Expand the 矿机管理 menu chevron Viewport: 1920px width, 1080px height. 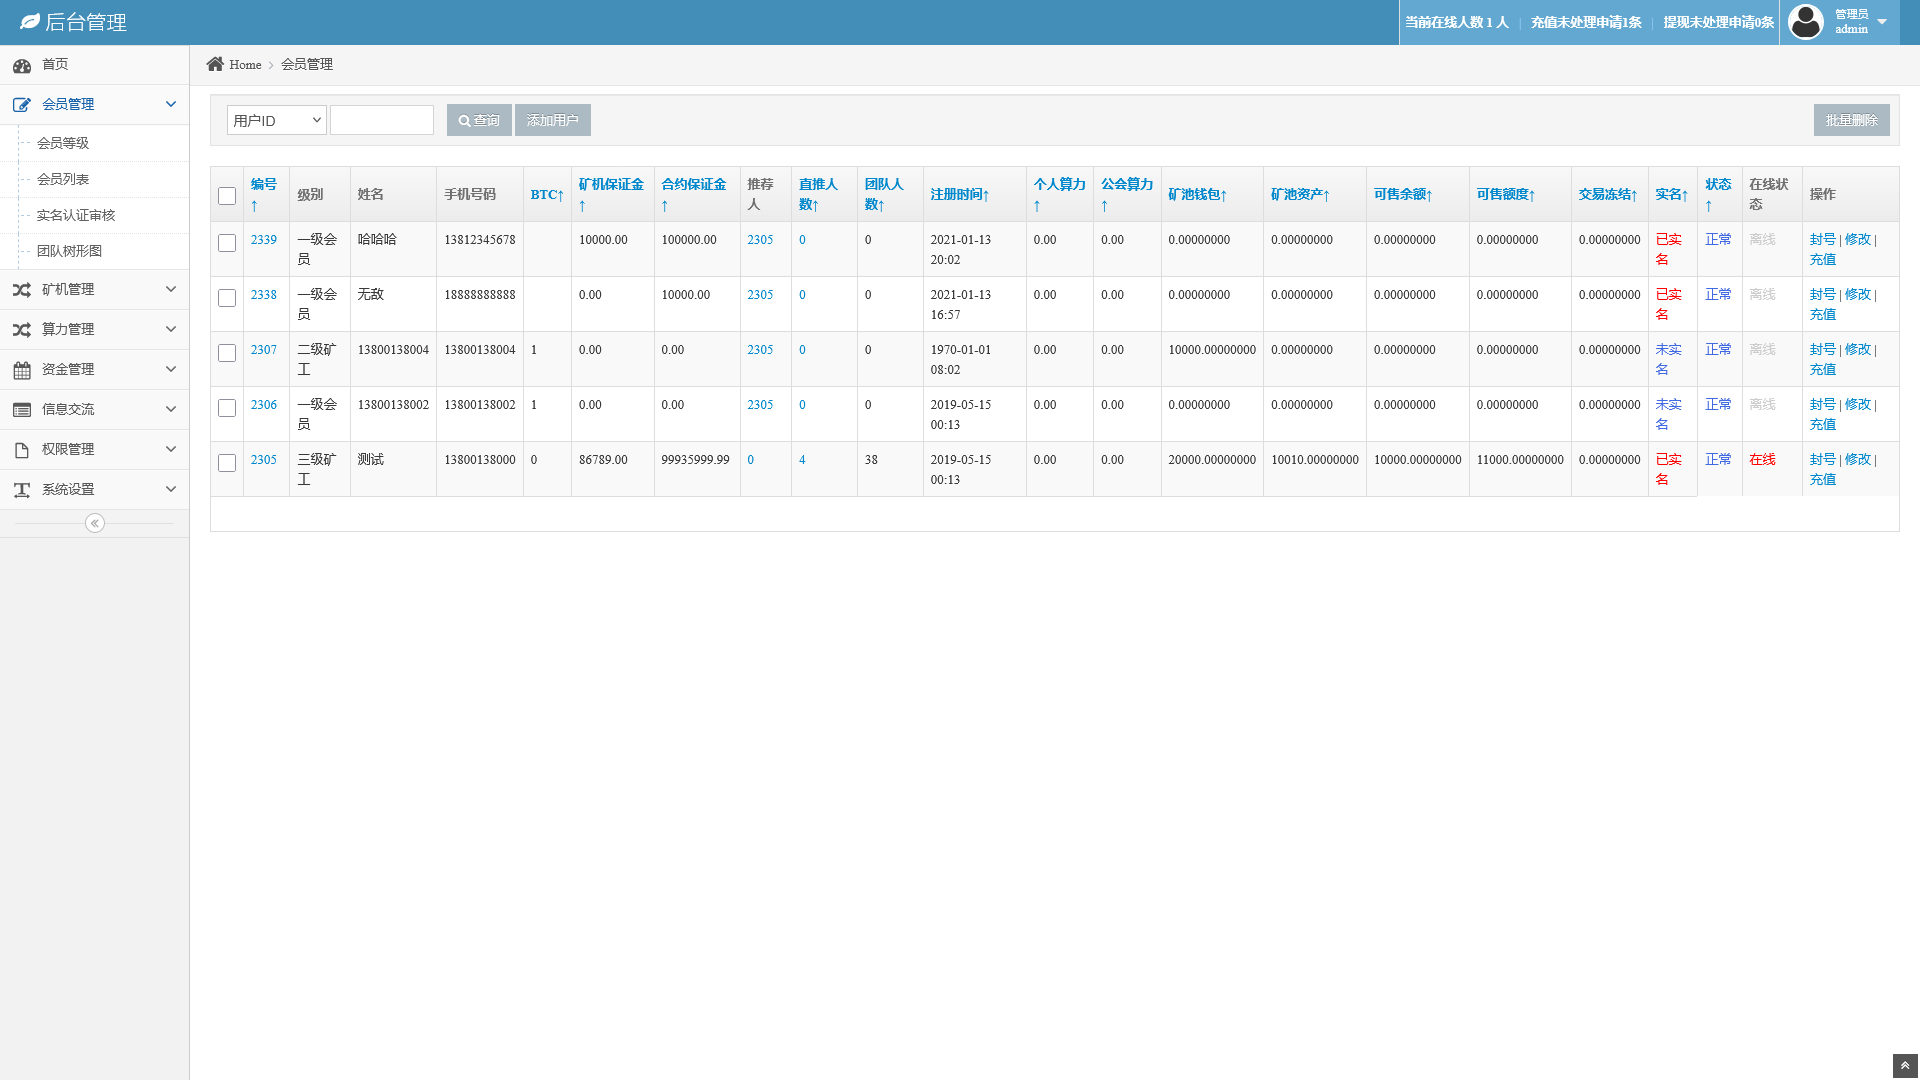[171, 289]
